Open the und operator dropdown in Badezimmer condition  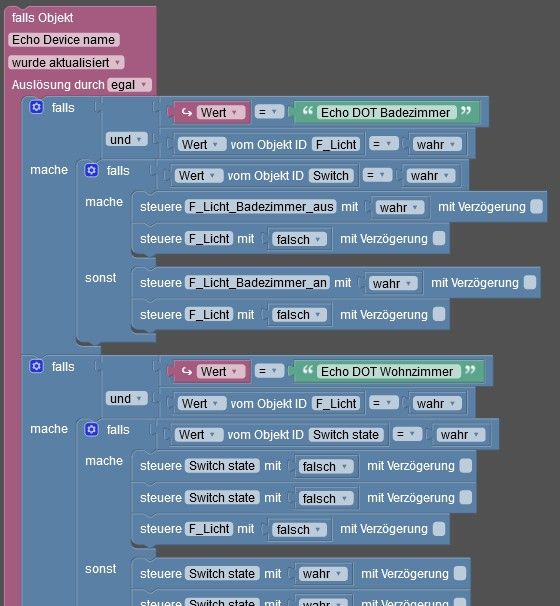click(x=127, y=140)
